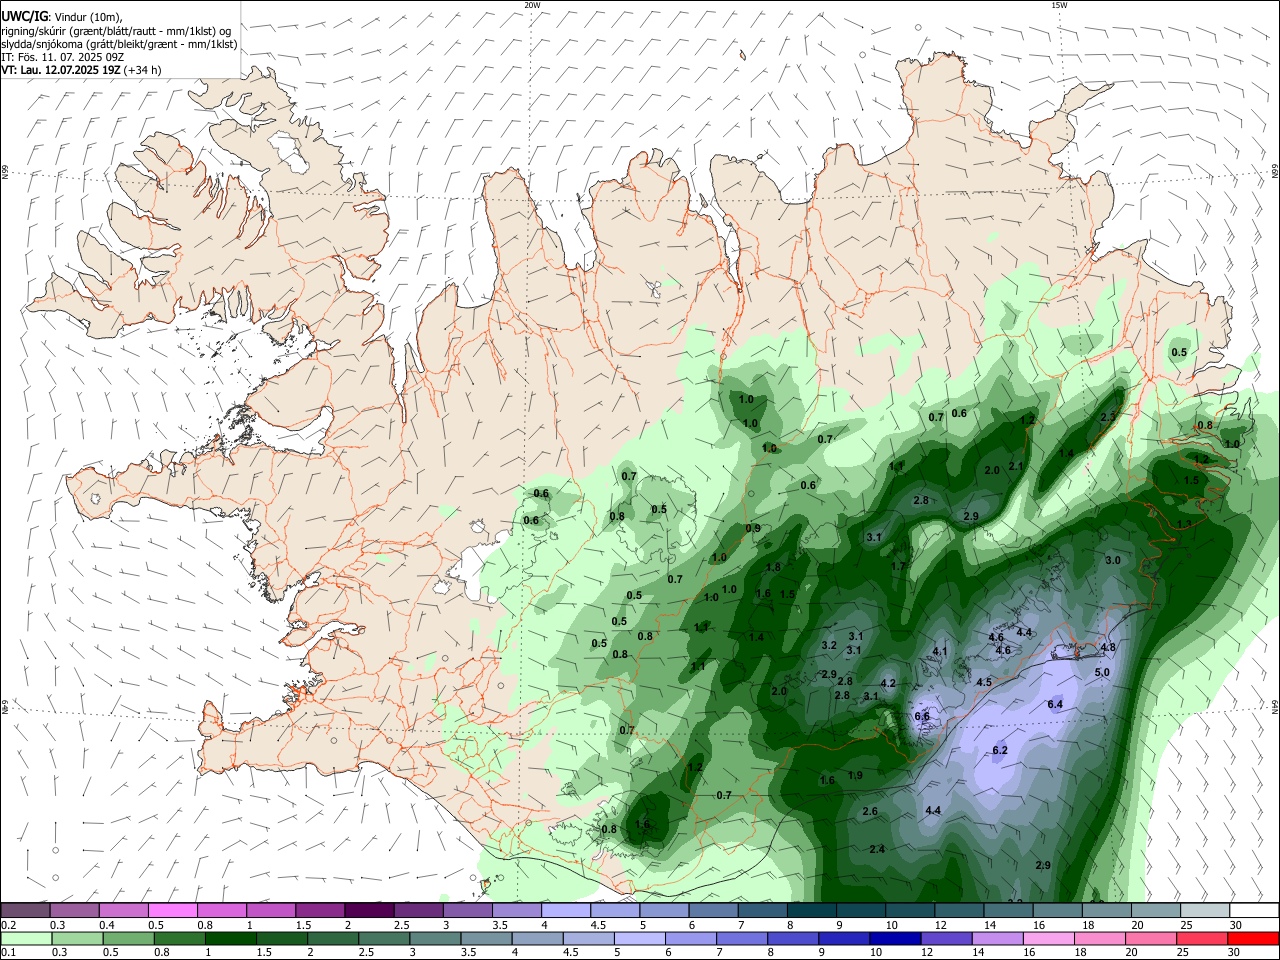
Task: Pick the dark teal swatch at 8 in snow legend
Action: pyautogui.click(x=812, y=911)
